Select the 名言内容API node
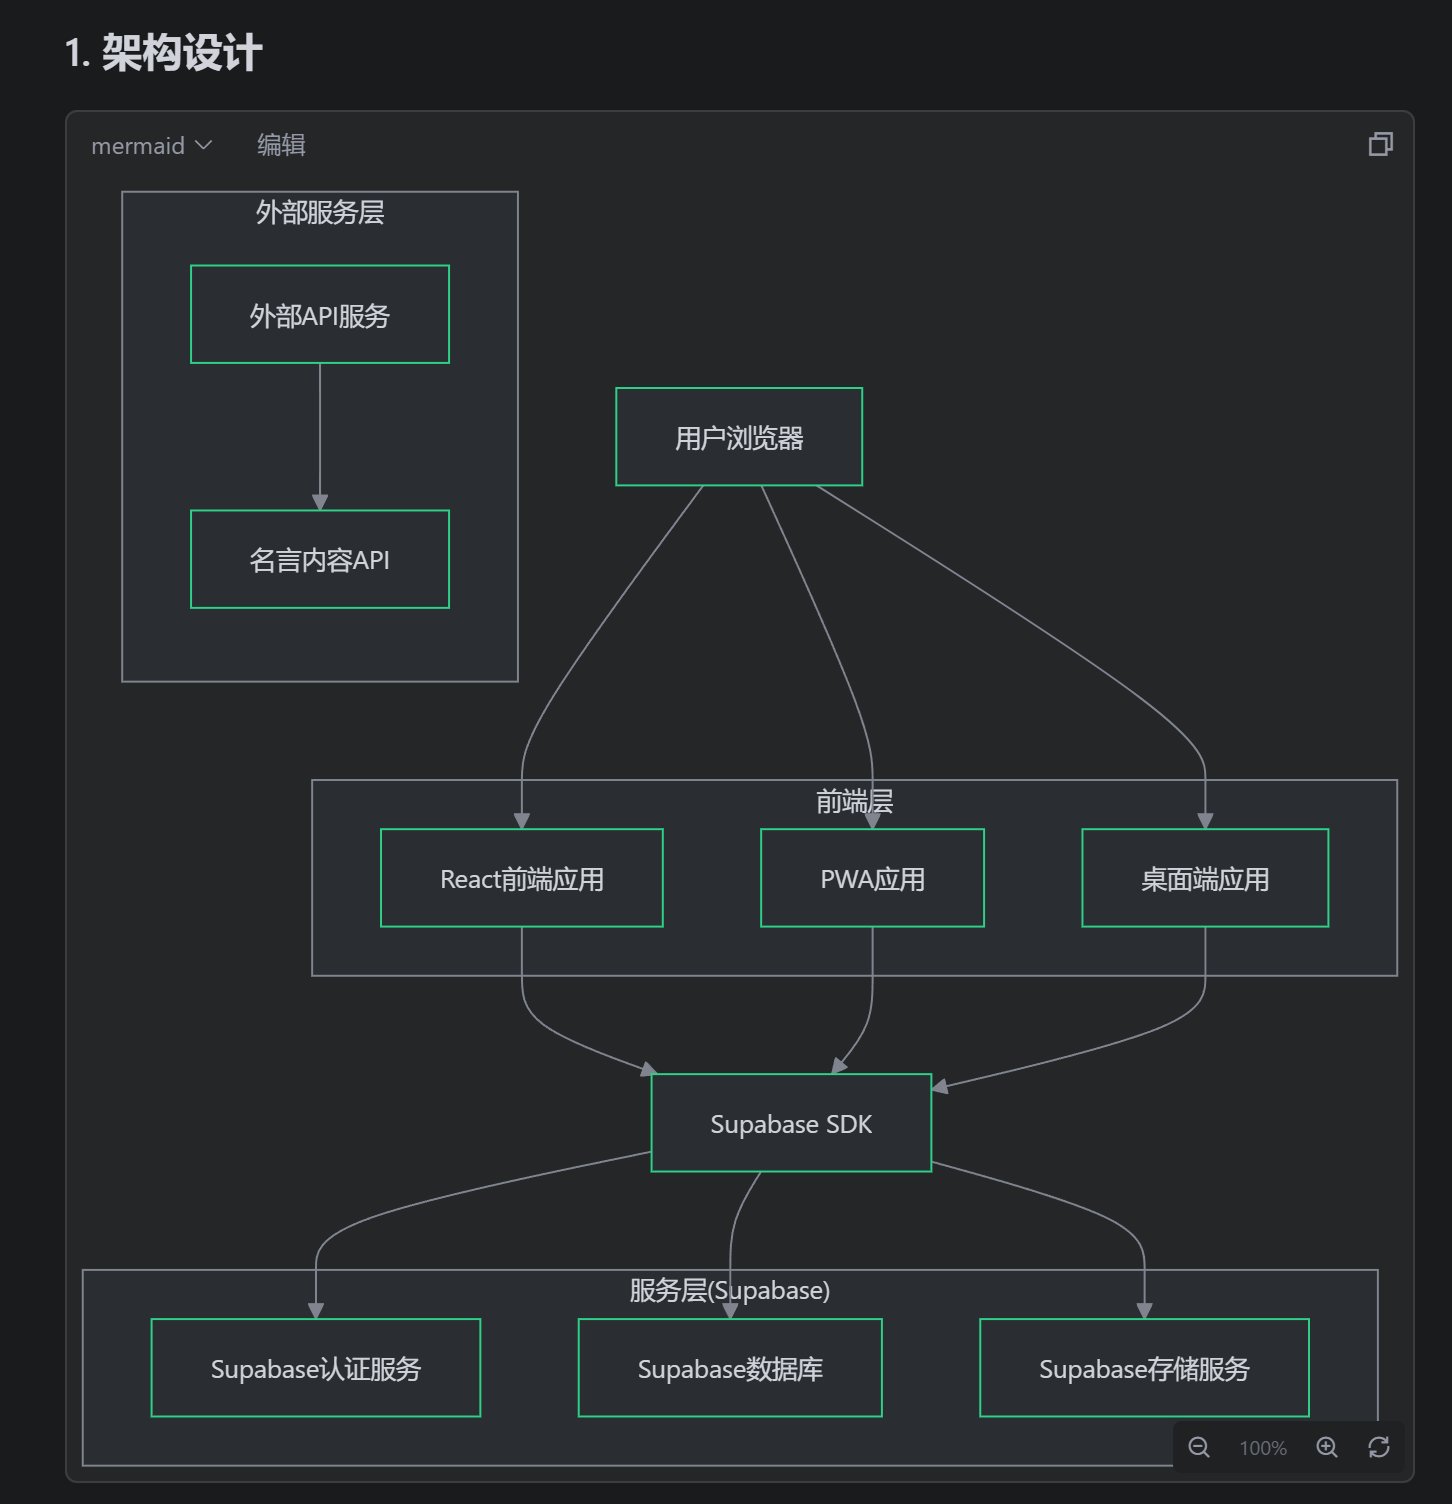Image resolution: width=1452 pixels, height=1504 pixels. pos(320,560)
